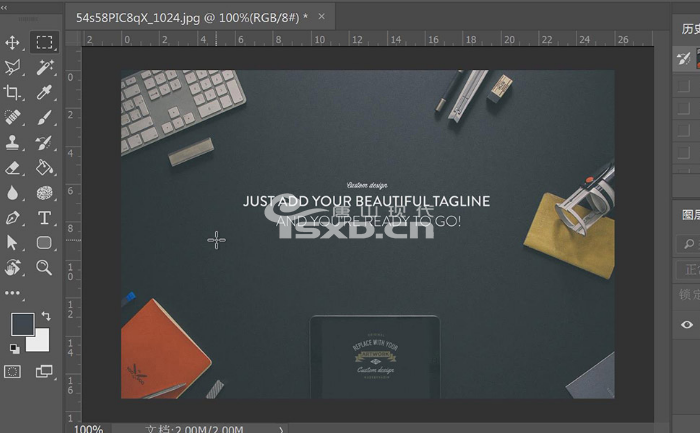700x433 pixels.
Task: Select the Brush tool
Action: click(44, 117)
